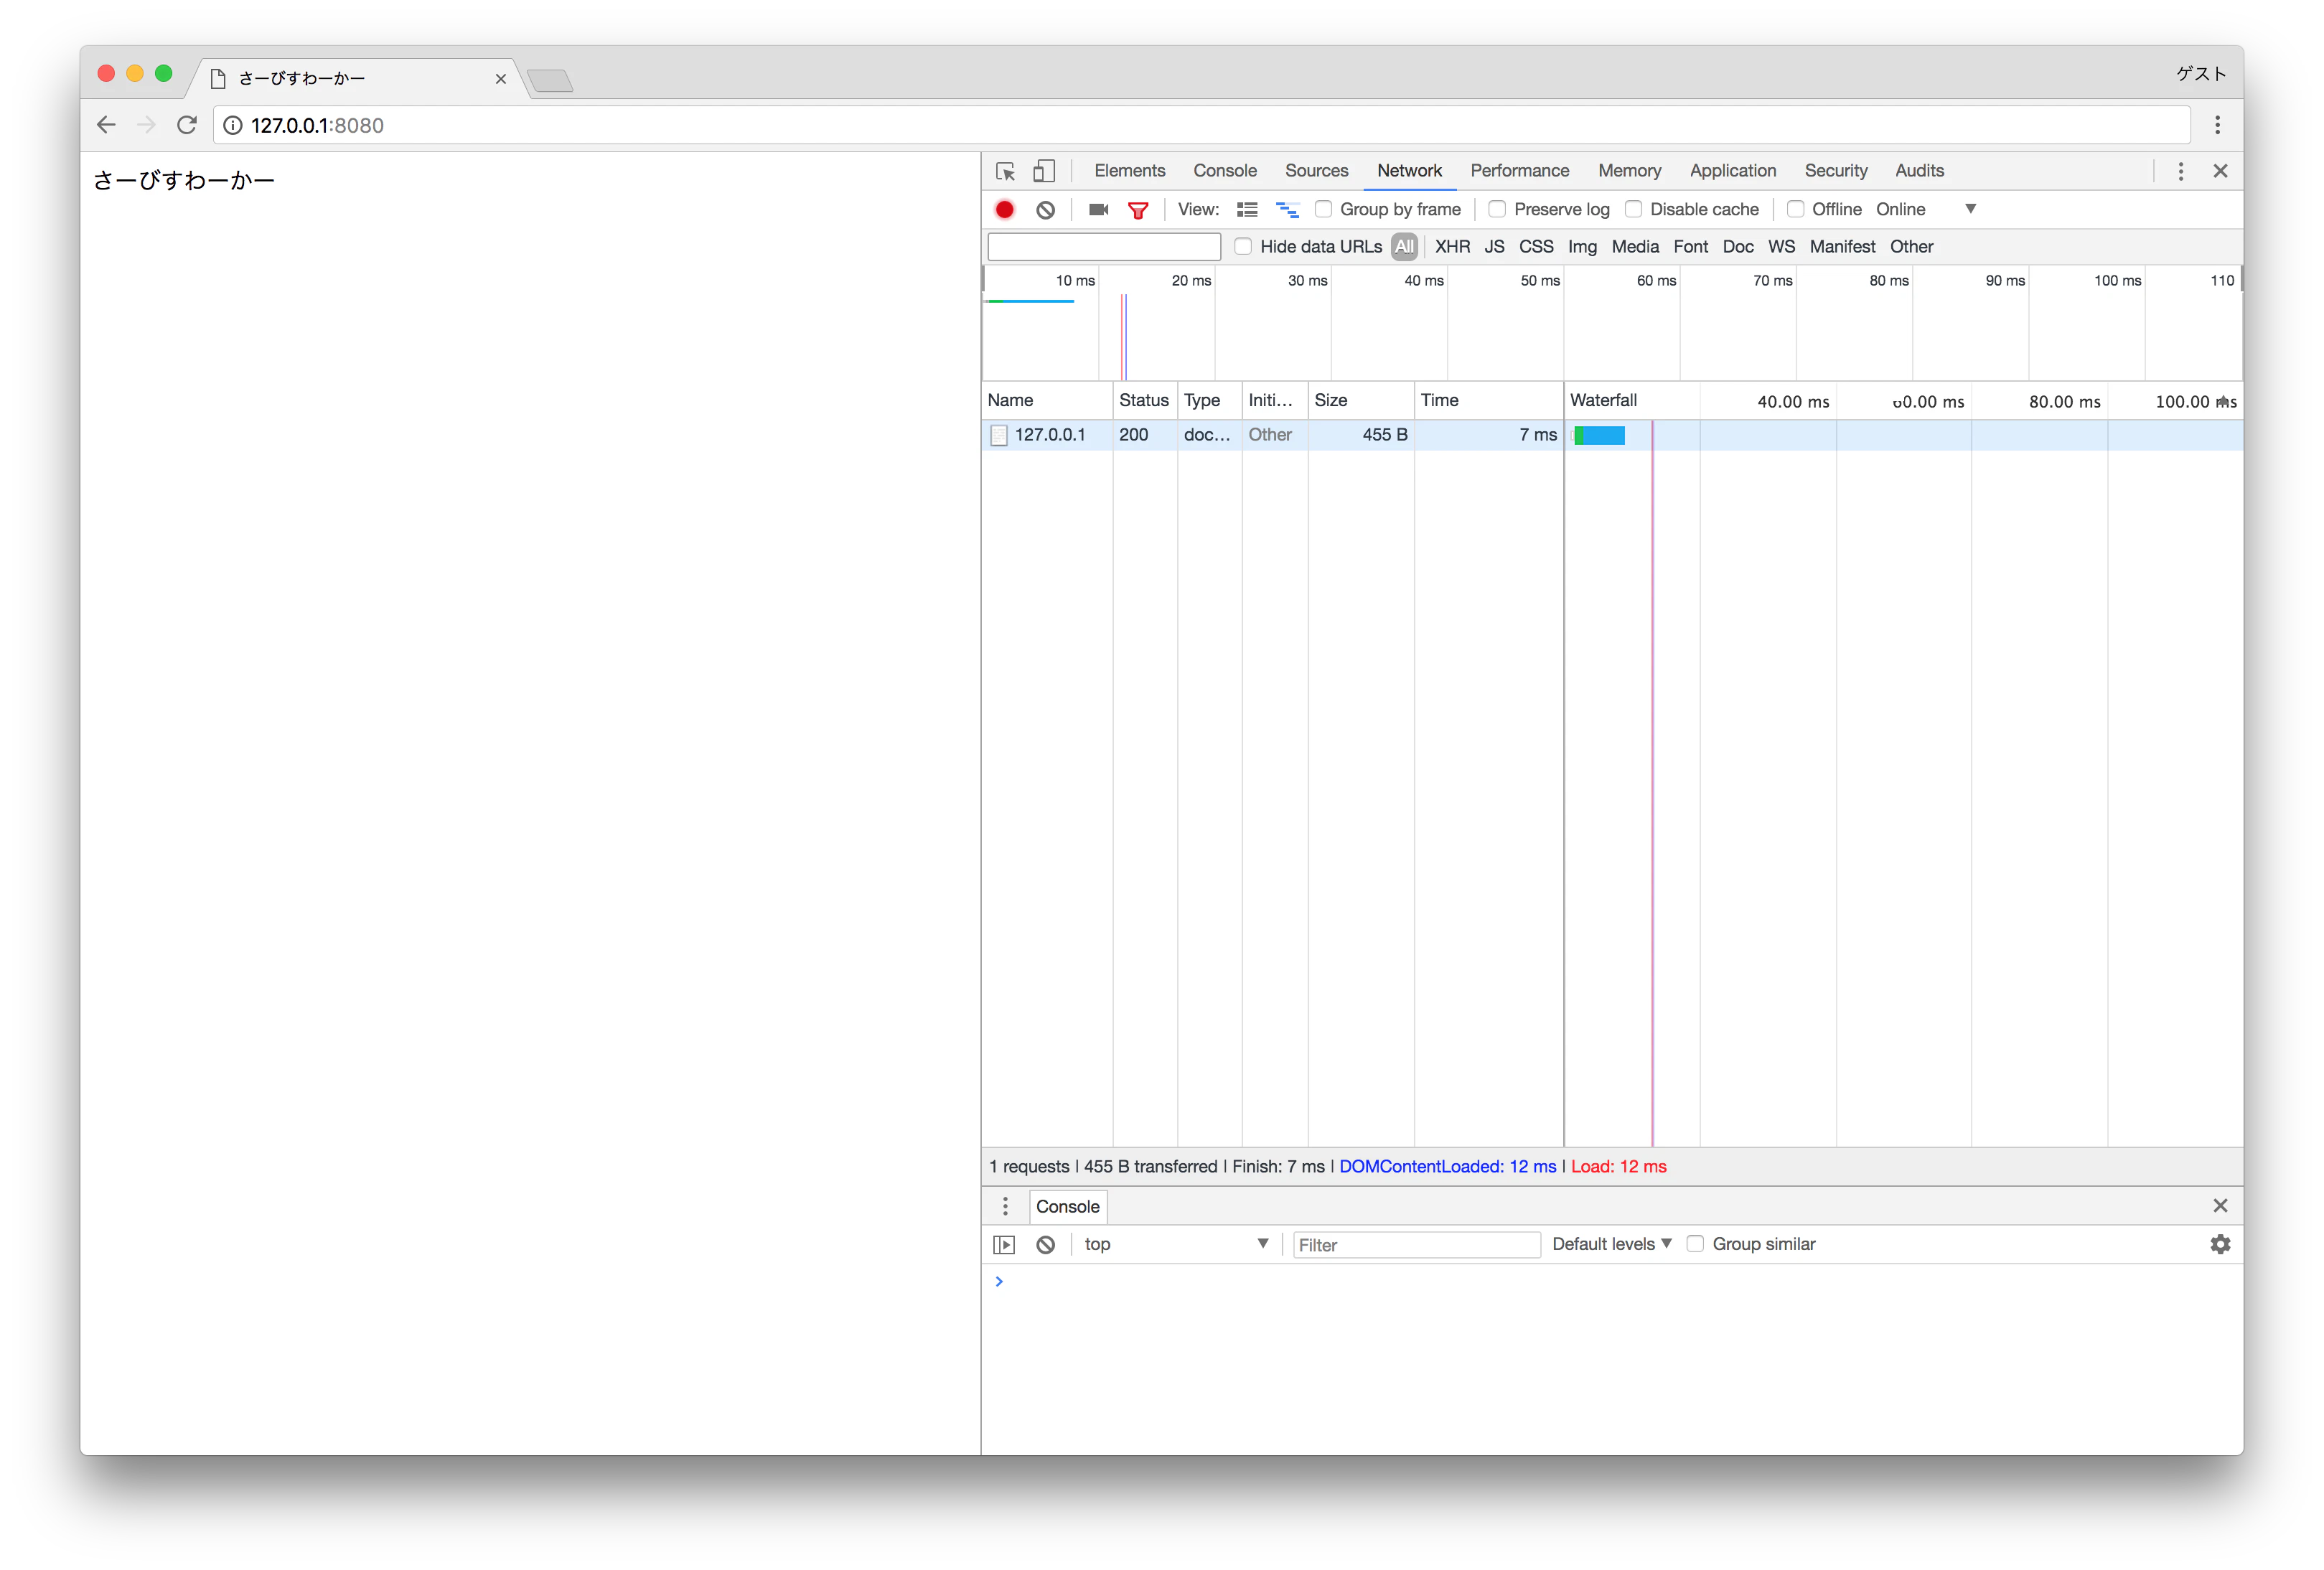Stop recording the network log
The image size is (2324, 1570).
point(1005,209)
